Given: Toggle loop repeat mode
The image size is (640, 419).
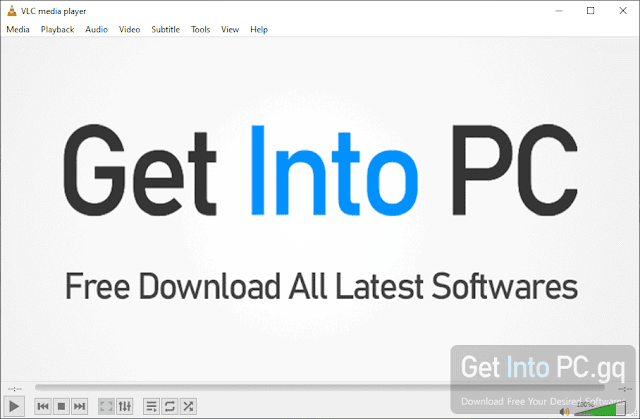Looking at the screenshot, I should point(170,406).
